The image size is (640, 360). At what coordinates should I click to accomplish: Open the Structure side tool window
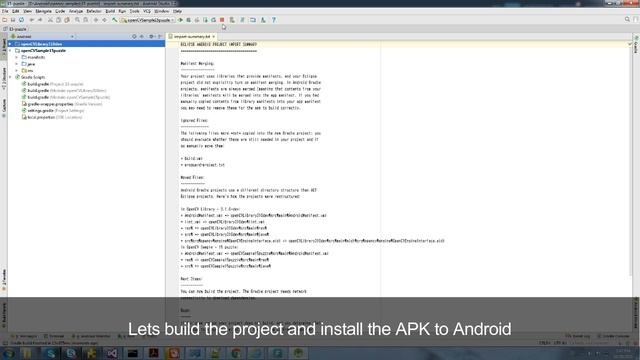[x=4, y=79]
